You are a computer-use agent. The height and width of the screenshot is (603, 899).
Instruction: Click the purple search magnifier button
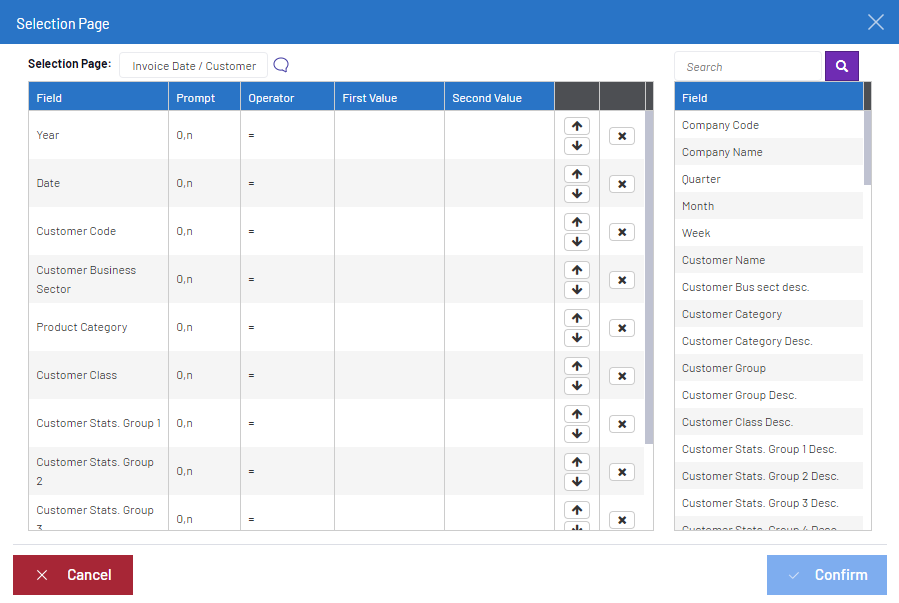pos(841,66)
